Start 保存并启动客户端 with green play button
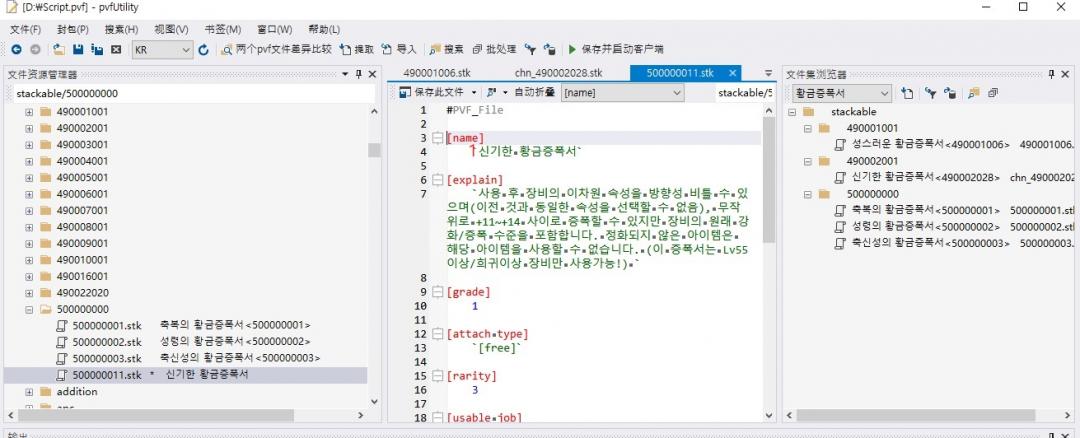The image size is (1080, 438). (x=615, y=49)
